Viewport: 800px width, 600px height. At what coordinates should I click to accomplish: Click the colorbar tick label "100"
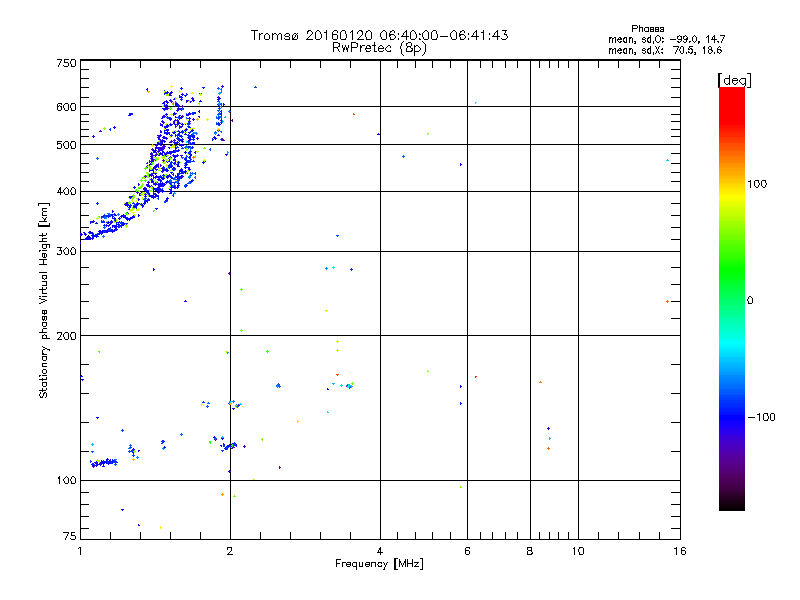point(757,184)
